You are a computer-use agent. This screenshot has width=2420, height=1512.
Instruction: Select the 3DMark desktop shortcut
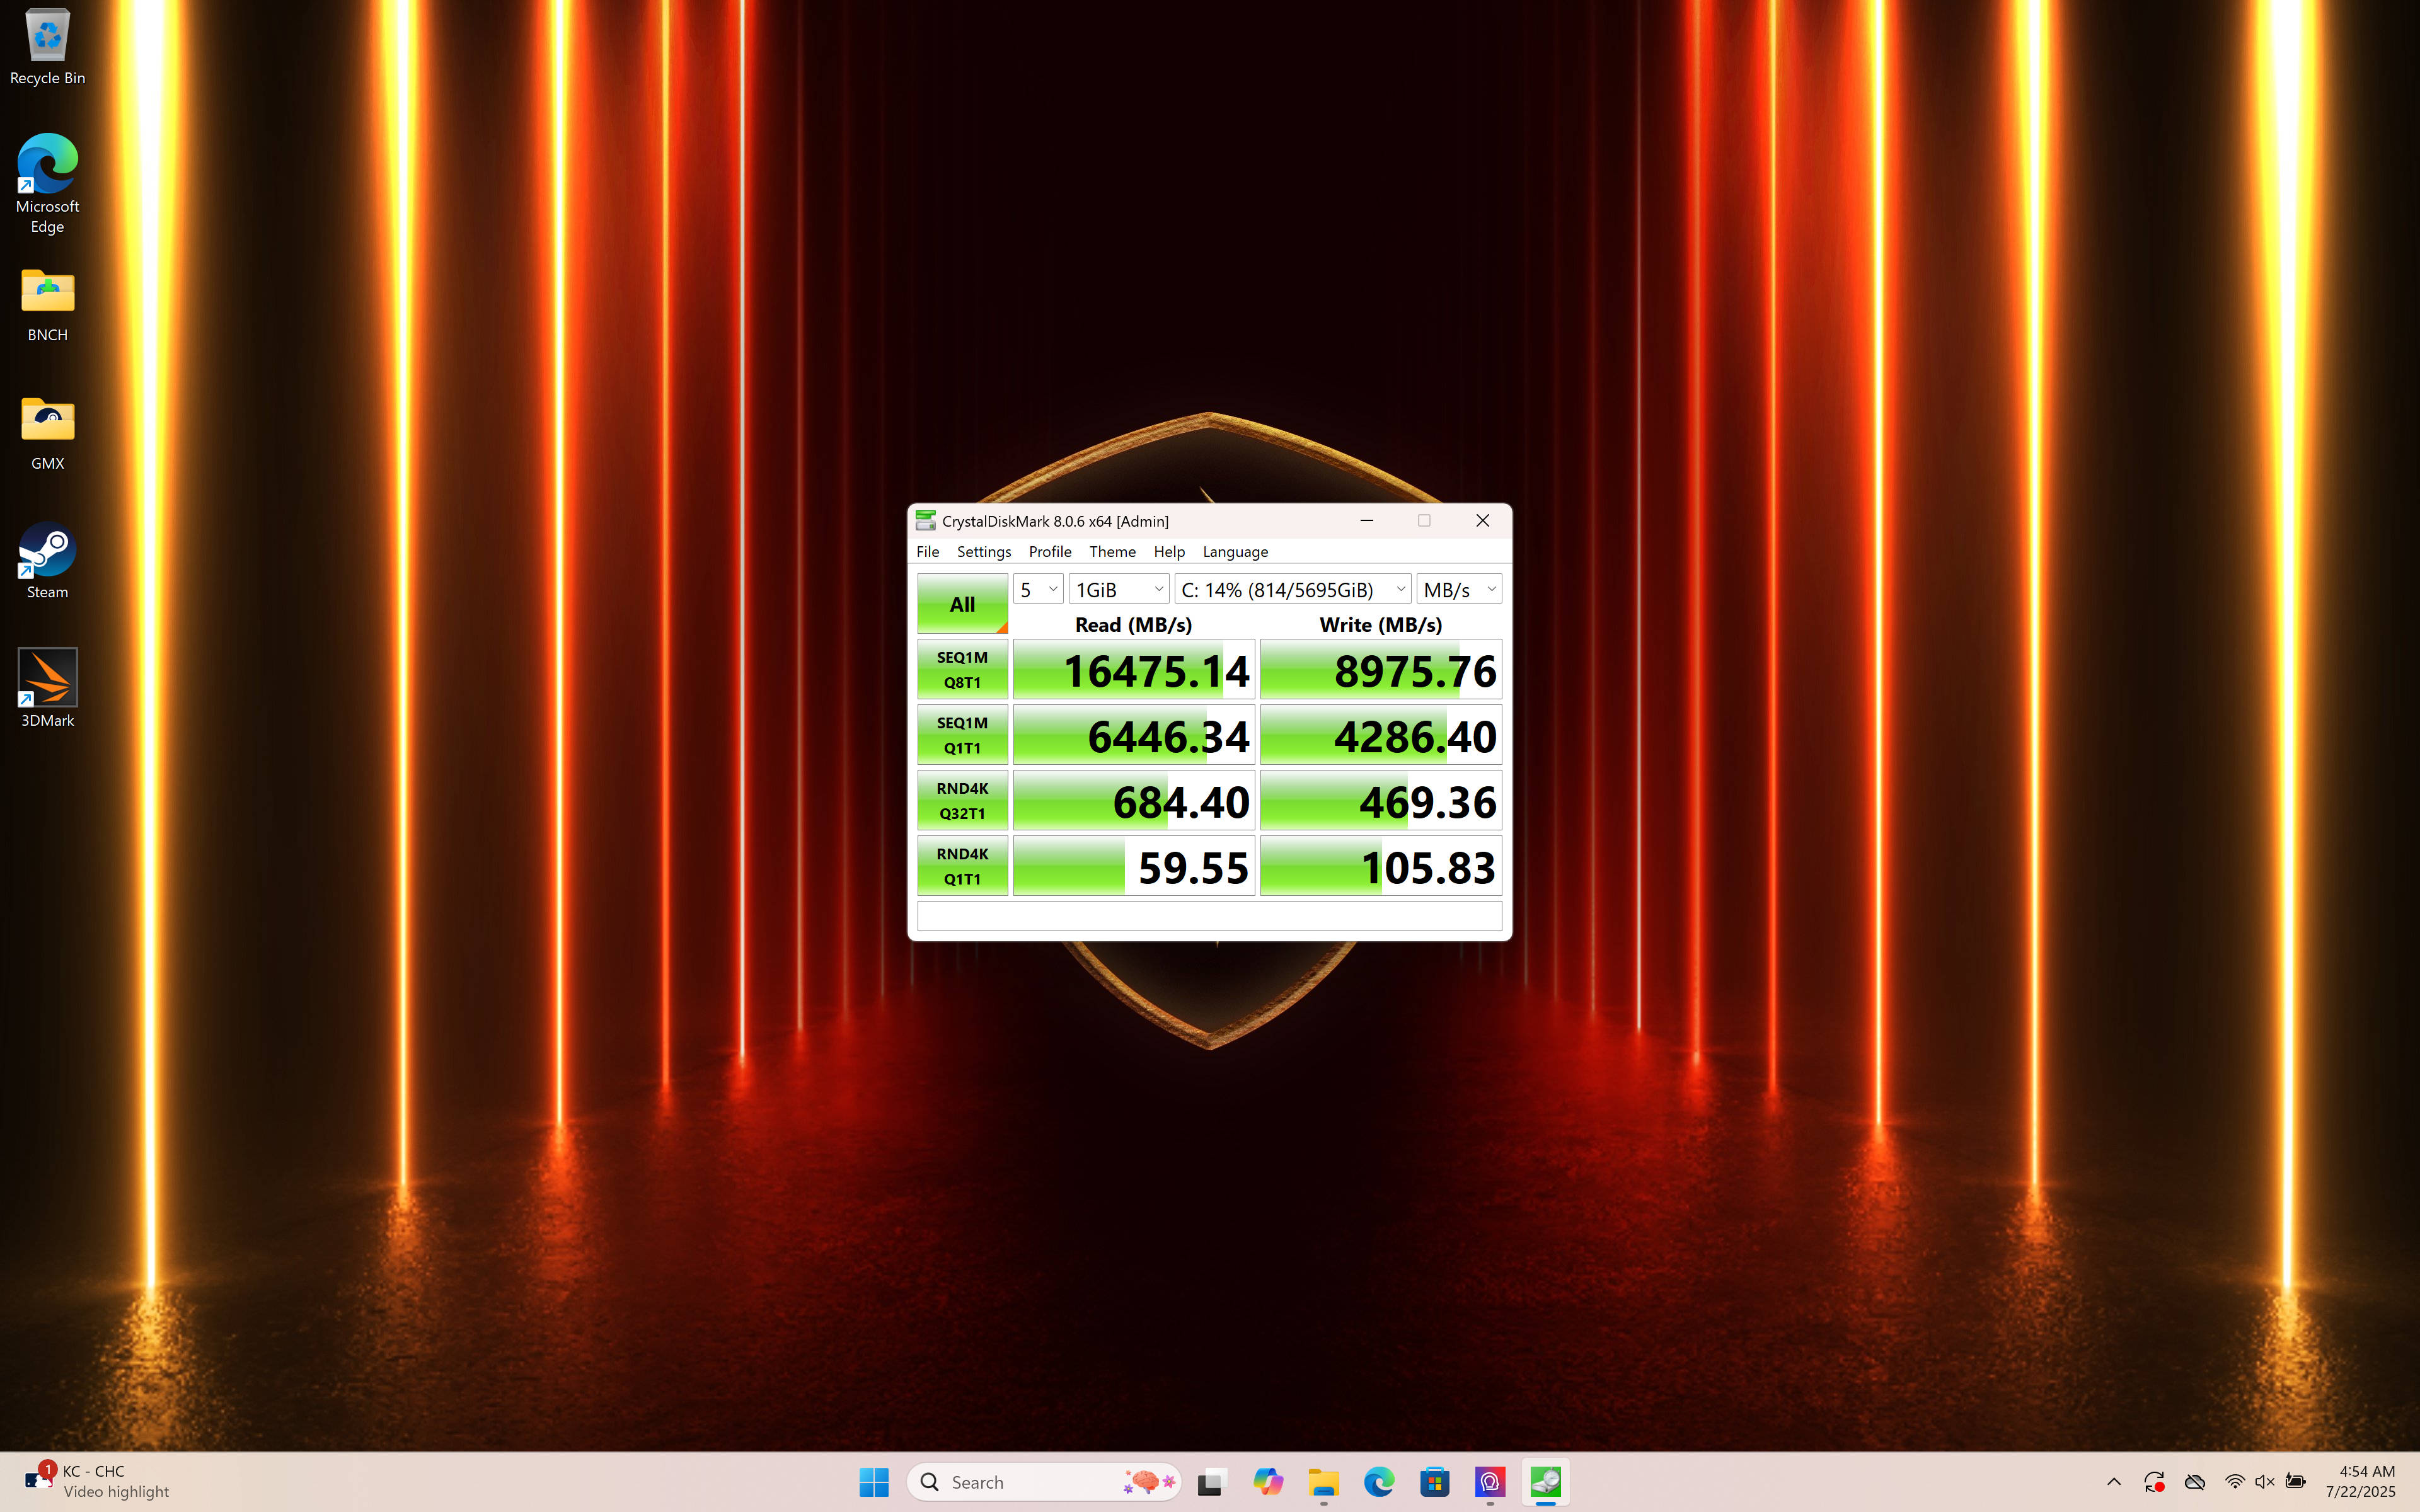[47, 689]
